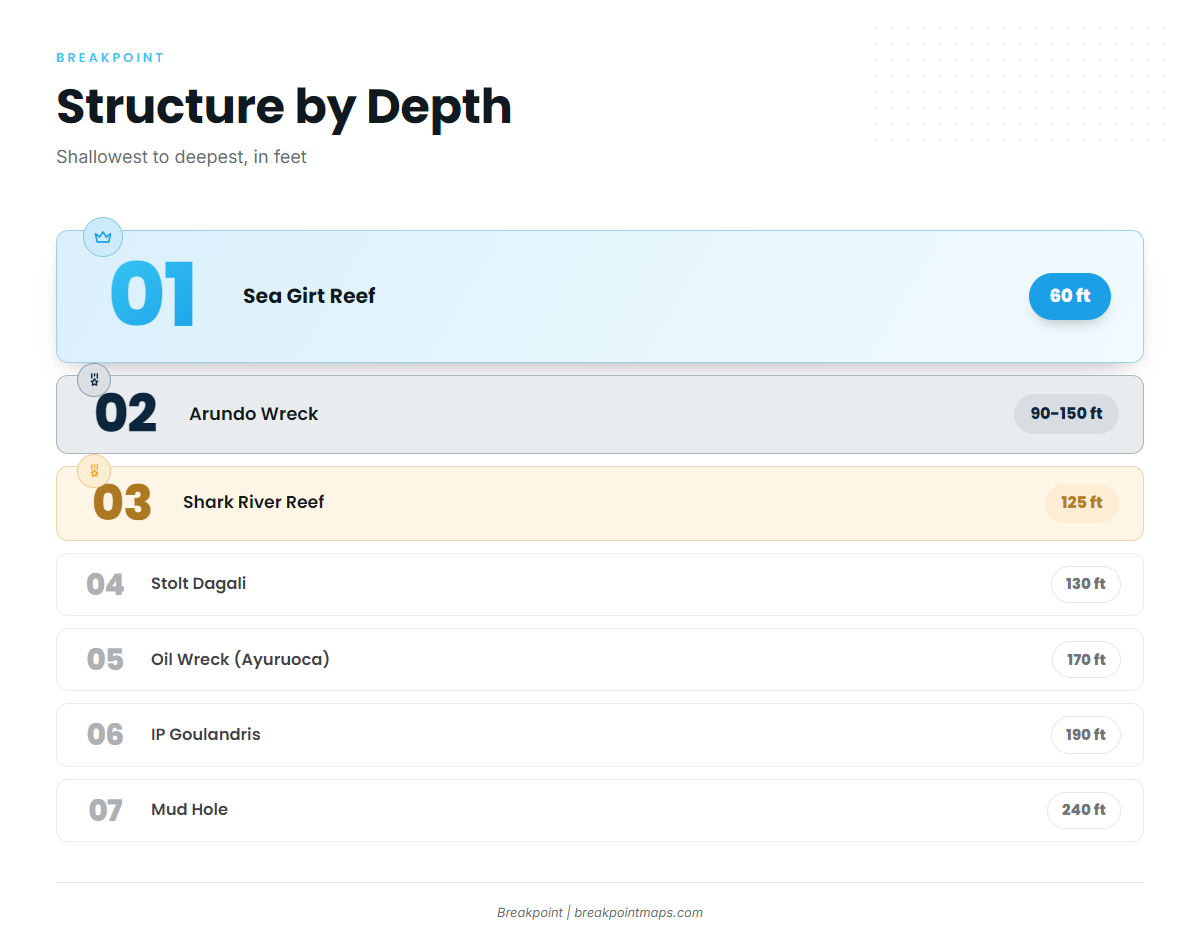Click the 90-150 ft depth pill

point(1066,414)
